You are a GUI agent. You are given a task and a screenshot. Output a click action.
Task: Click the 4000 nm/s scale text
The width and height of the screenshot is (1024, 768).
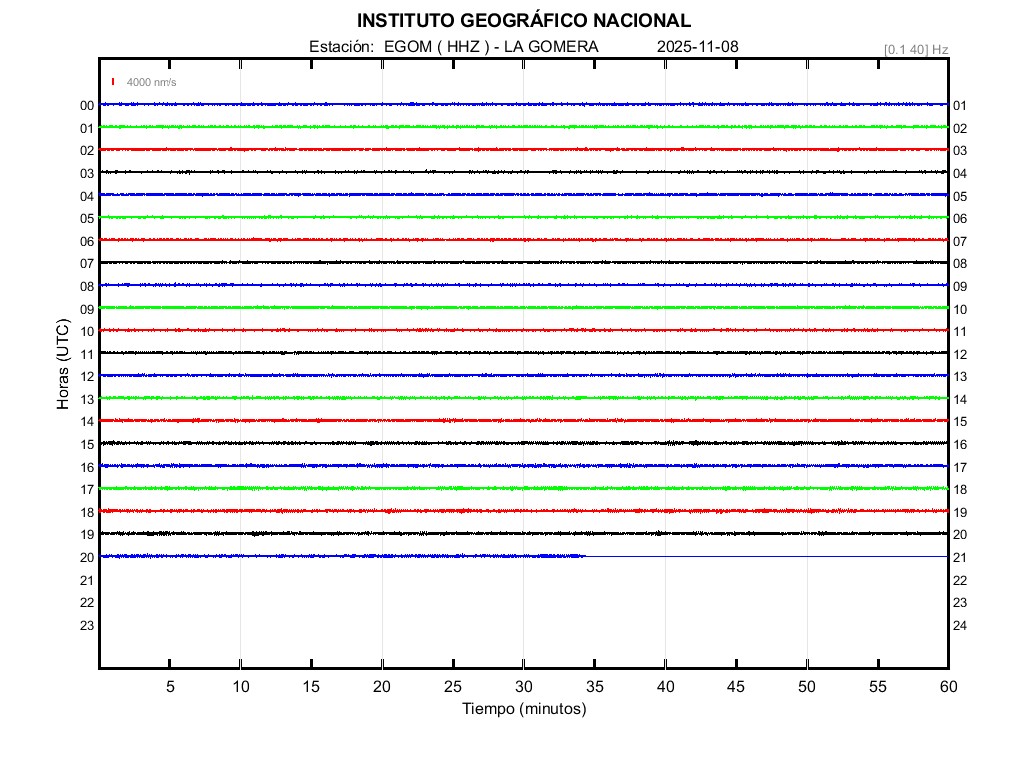[151, 82]
